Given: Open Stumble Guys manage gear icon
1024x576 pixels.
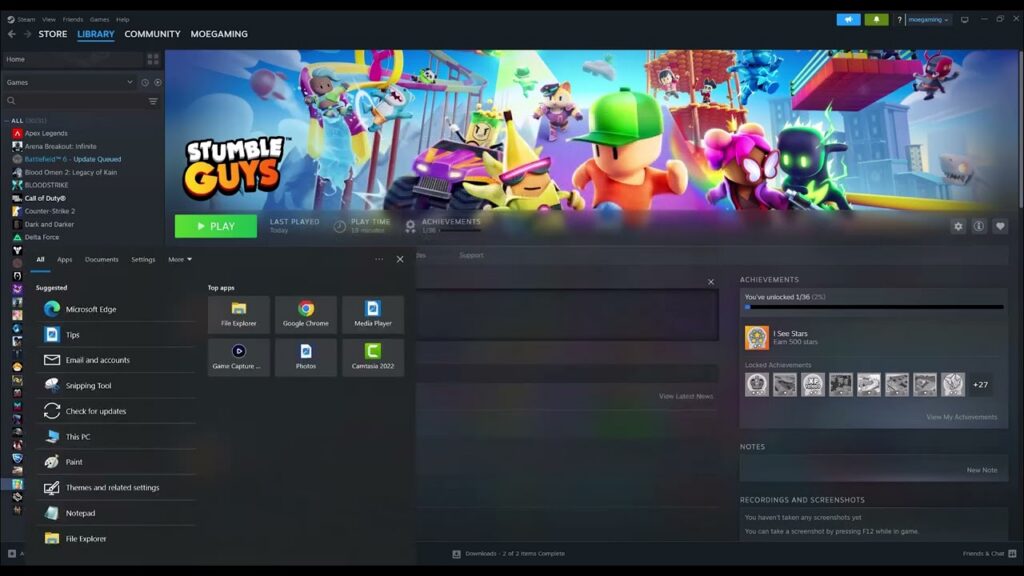Looking at the screenshot, I should (958, 227).
